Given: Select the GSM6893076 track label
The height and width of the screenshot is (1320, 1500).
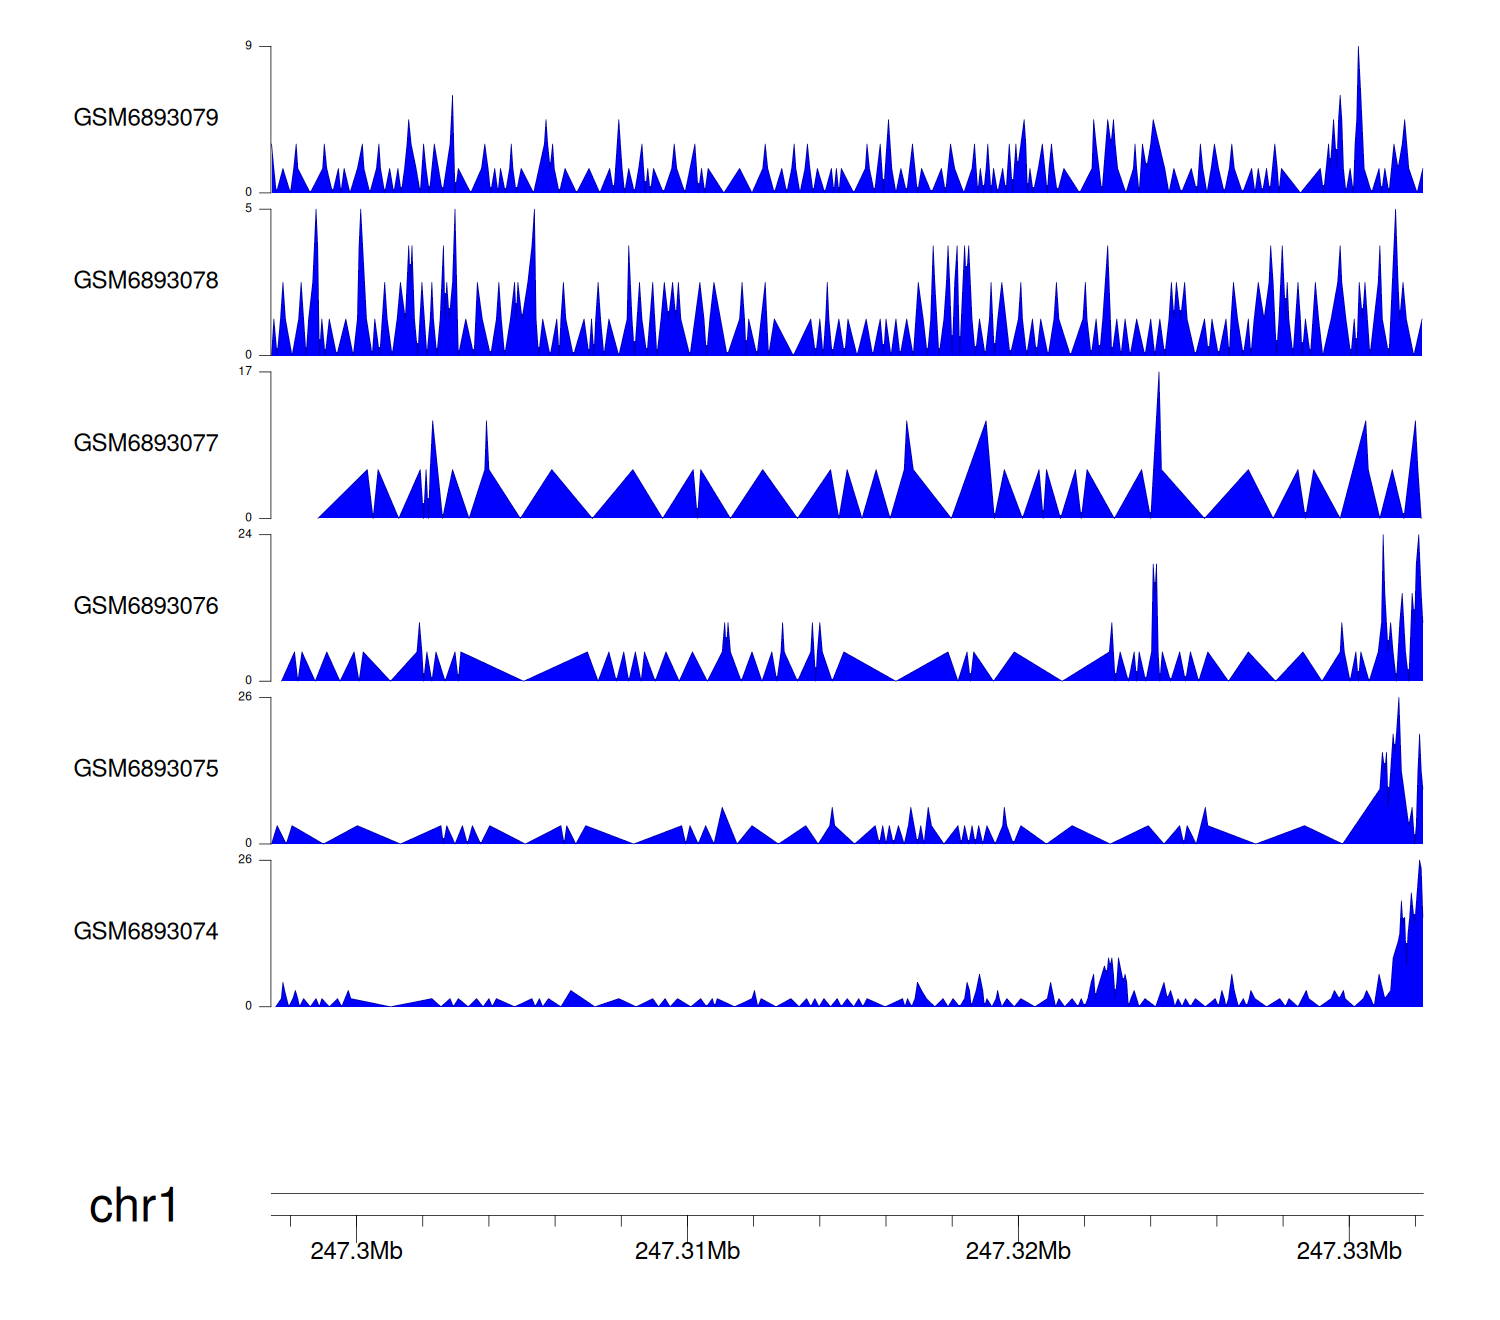Looking at the screenshot, I should (146, 606).
